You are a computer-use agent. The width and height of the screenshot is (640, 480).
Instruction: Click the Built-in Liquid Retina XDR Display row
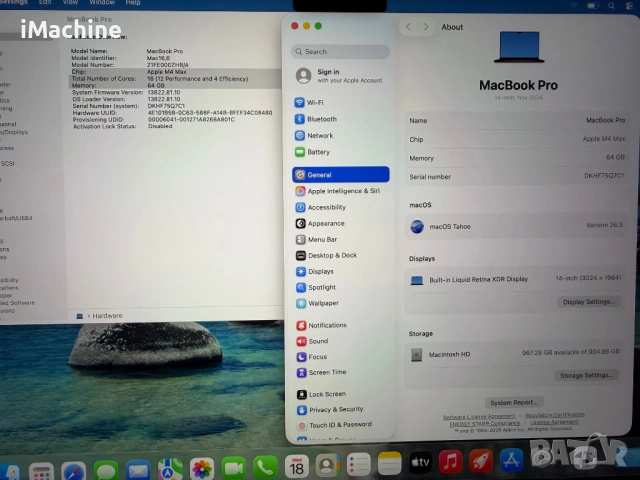516,279
